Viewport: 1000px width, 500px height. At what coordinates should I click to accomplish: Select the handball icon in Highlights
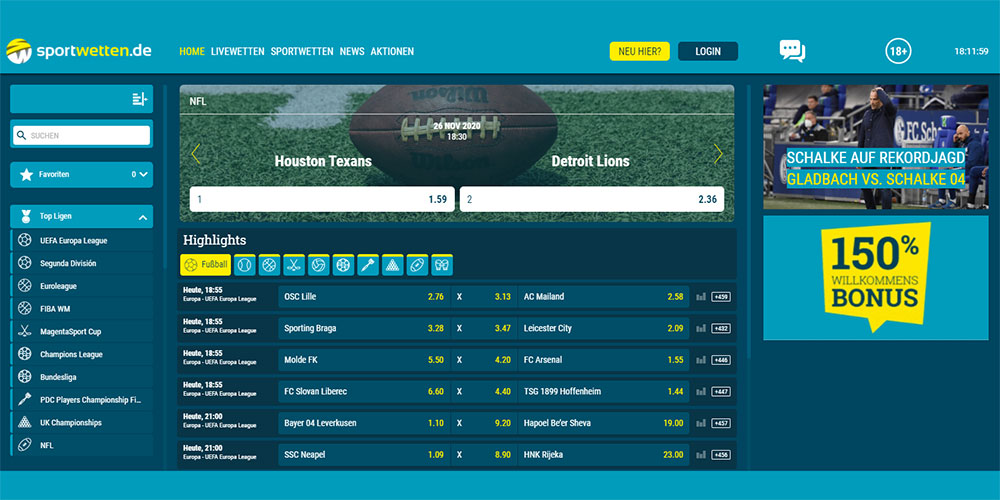(x=343, y=265)
